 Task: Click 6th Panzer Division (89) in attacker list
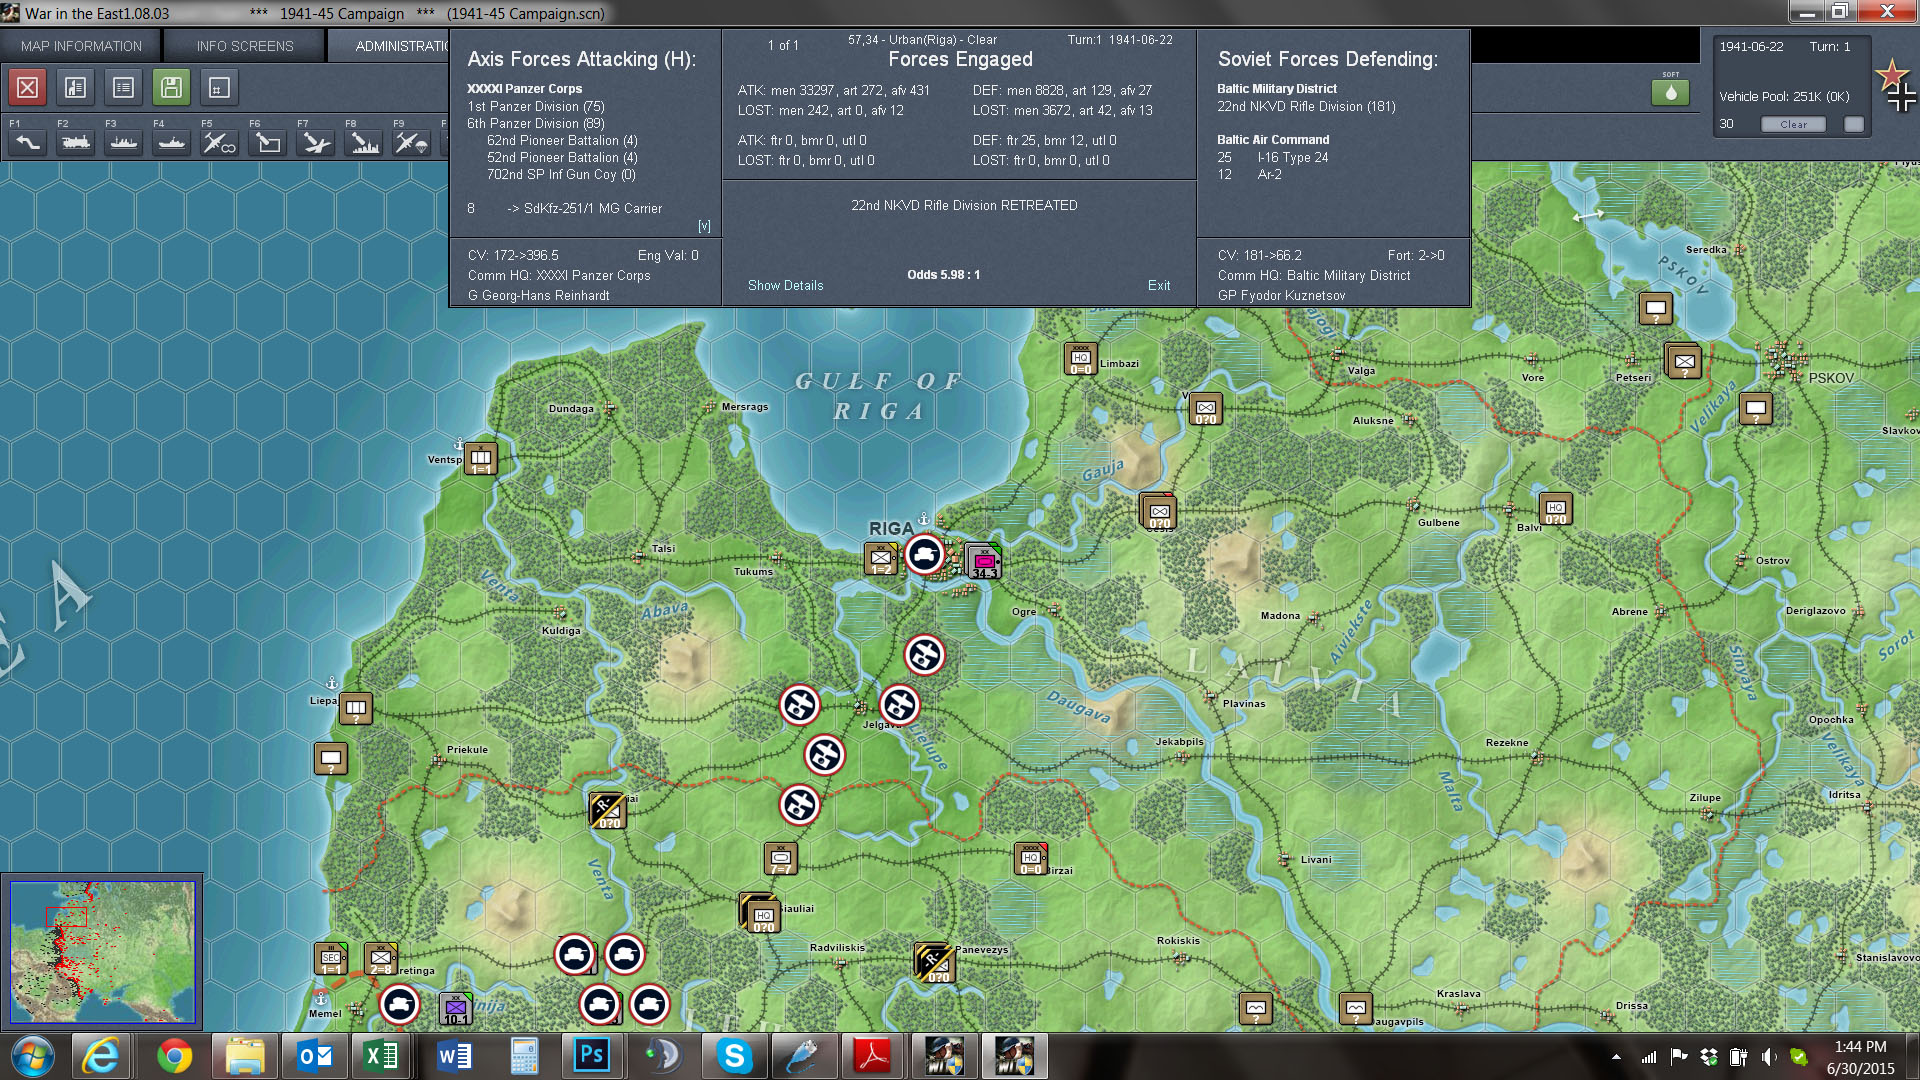[536, 124]
